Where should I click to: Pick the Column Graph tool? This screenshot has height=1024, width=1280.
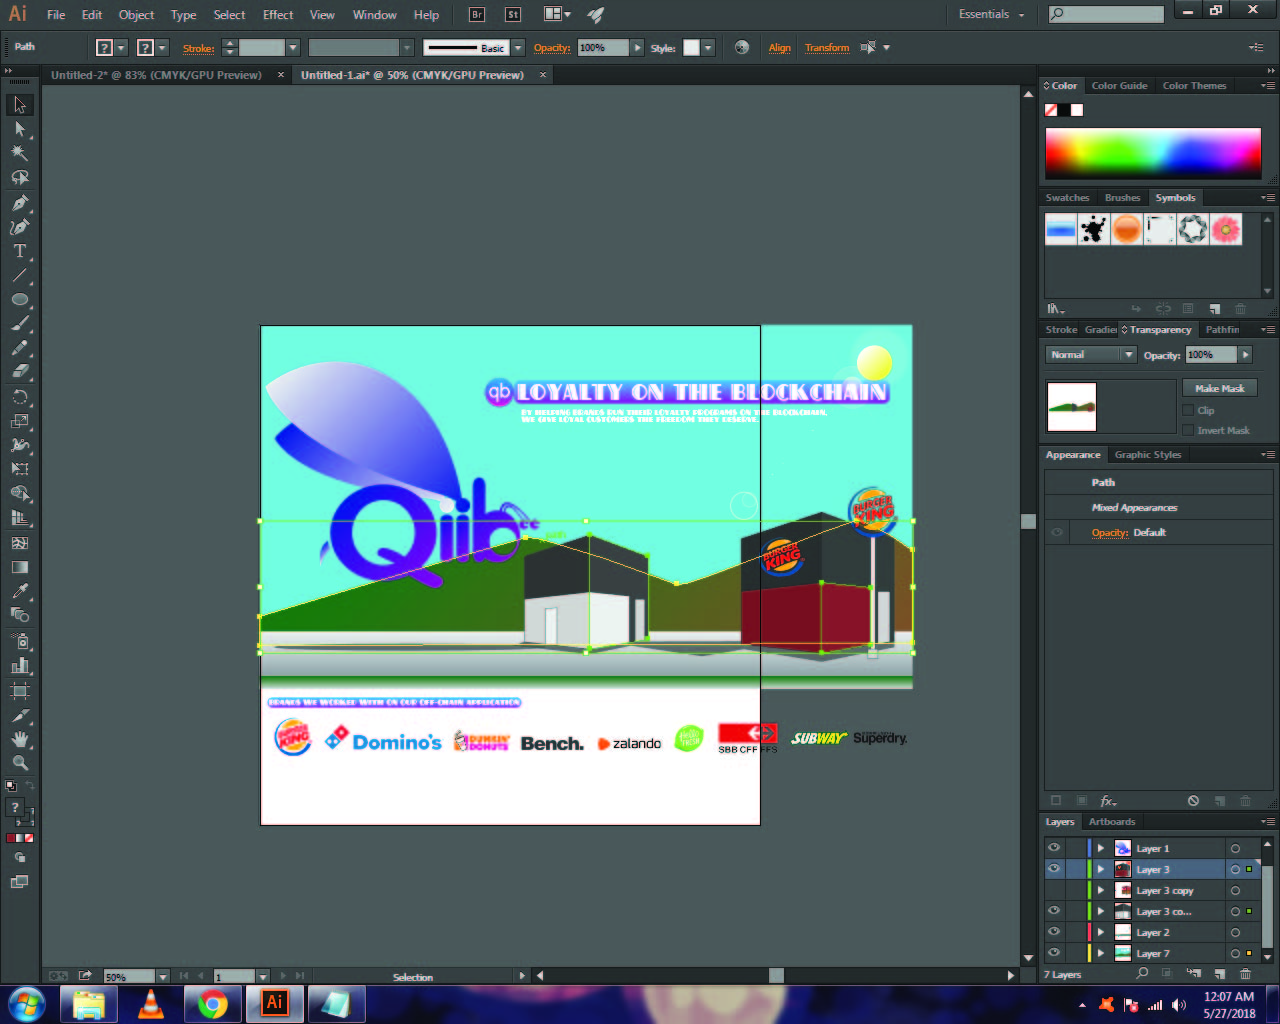(20, 666)
